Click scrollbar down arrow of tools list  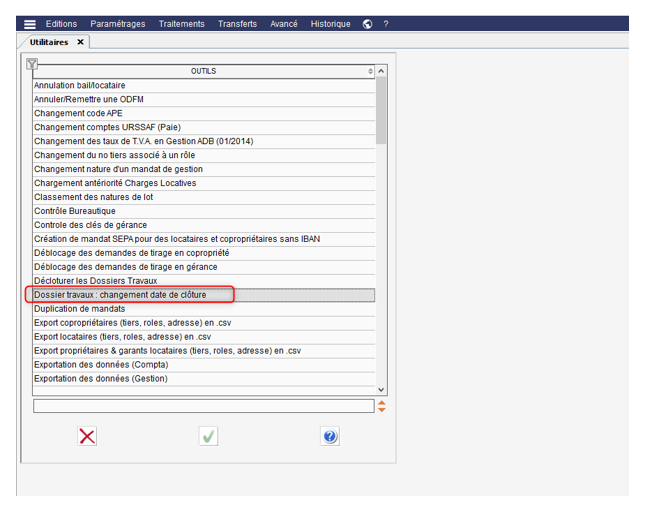click(381, 388)
